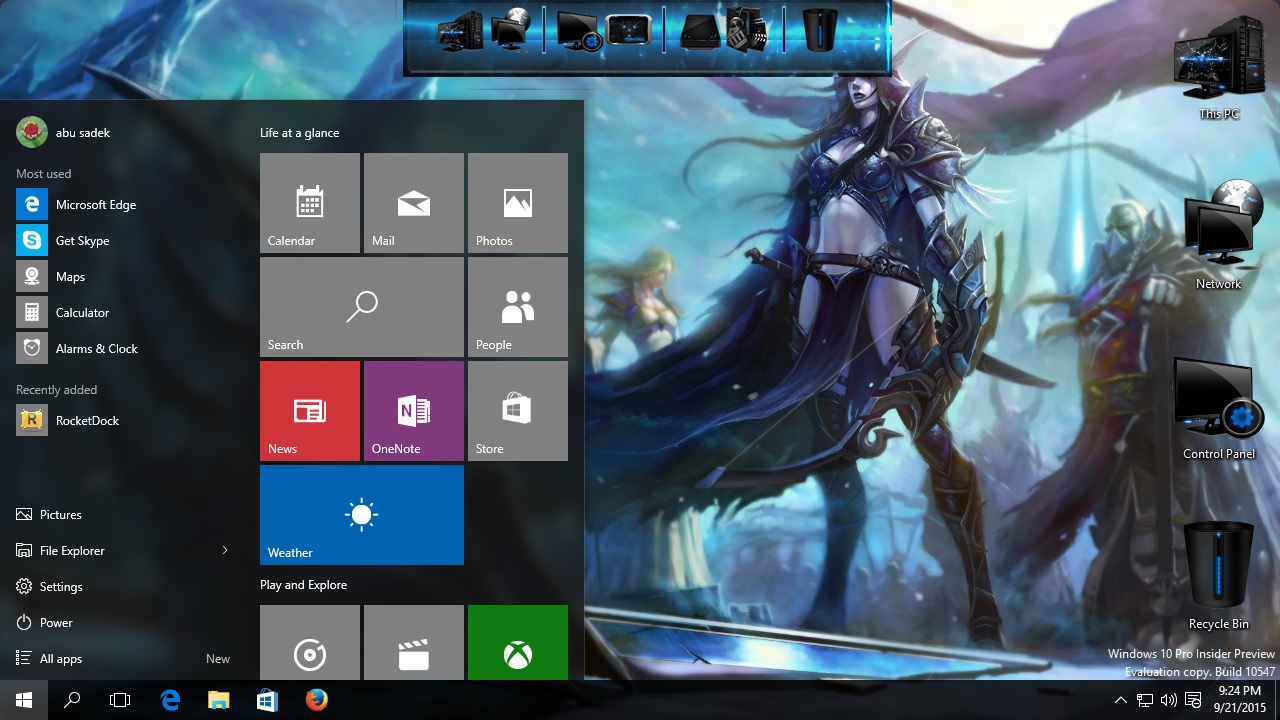
Task: Show hidden system tray icons
Action: pos(1121,700)
